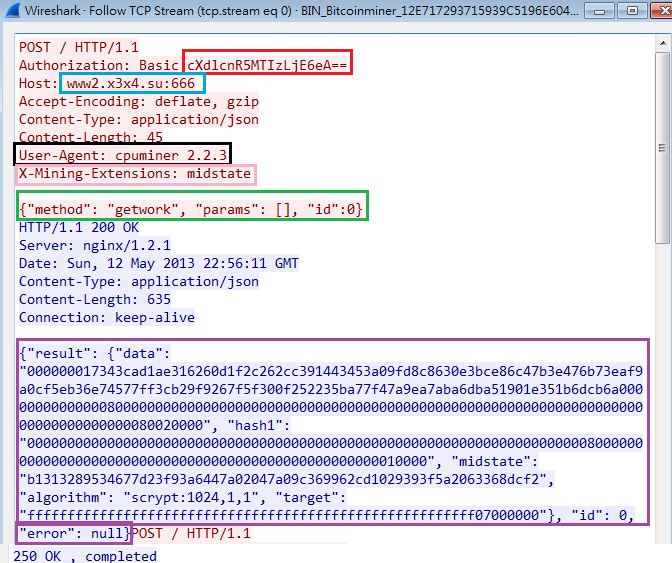Click the getwork JSON request line
This screenshot has height=563, width=672.
coord(191,210)
